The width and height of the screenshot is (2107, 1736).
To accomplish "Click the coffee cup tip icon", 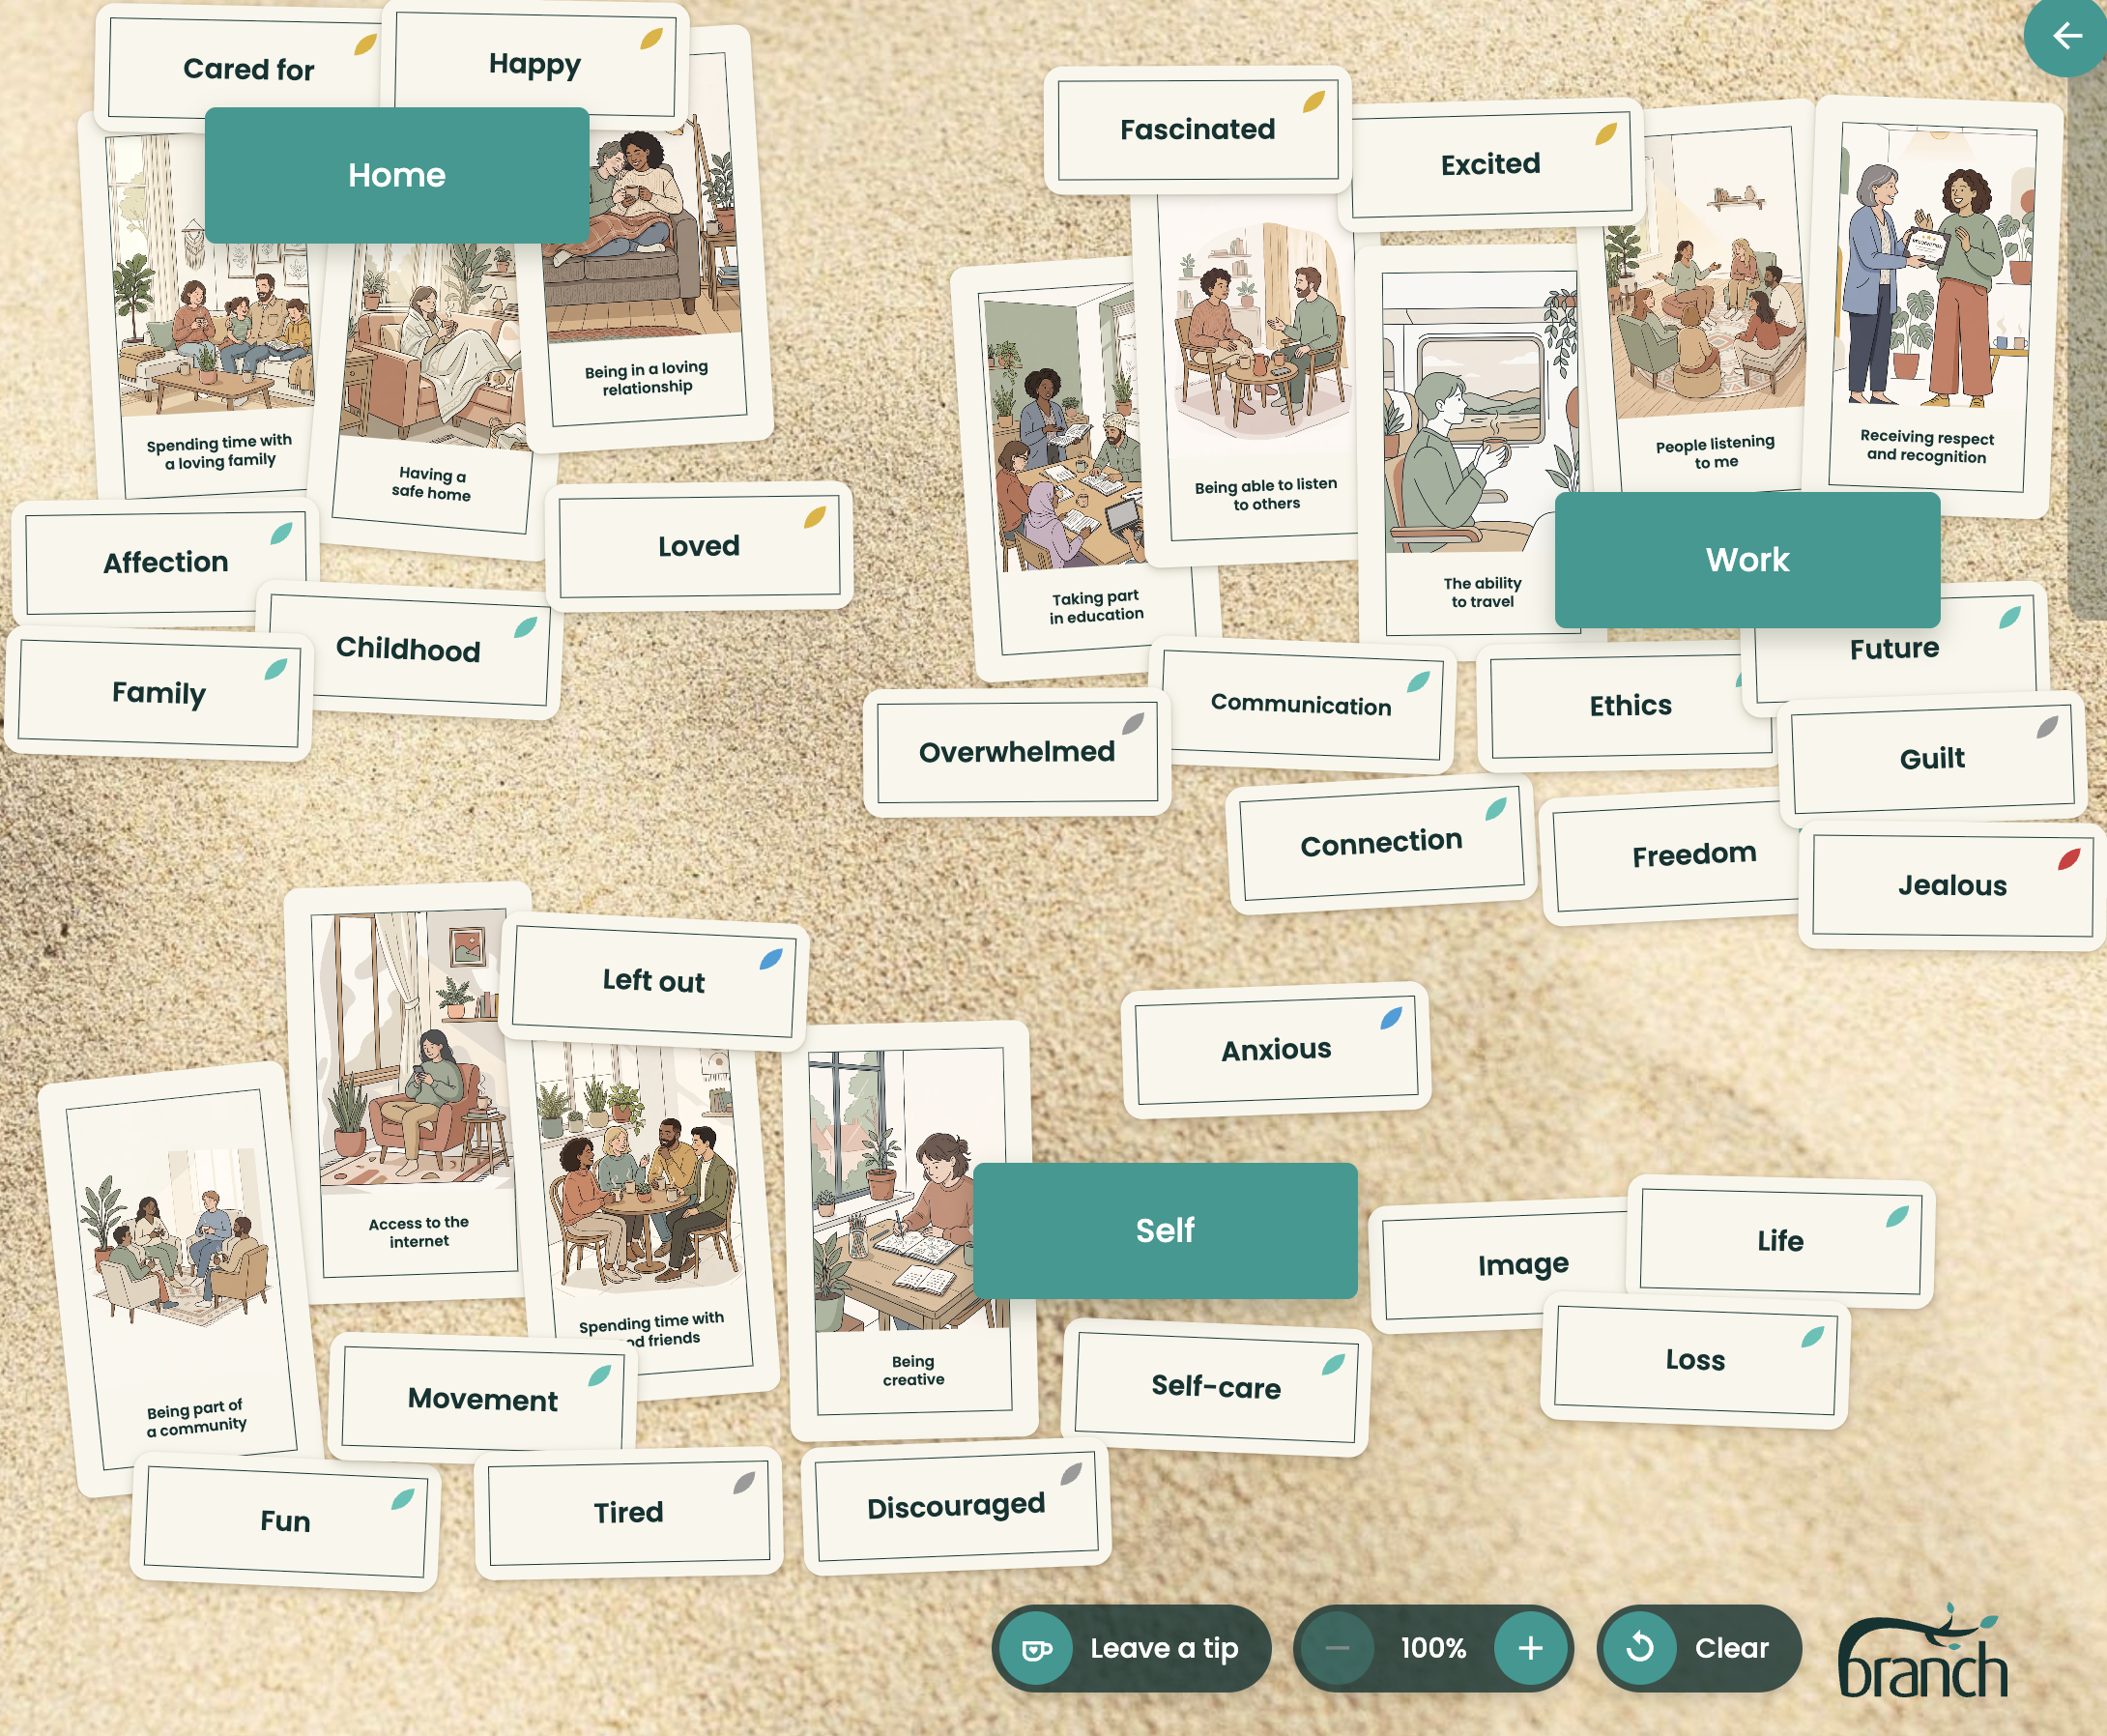I will (1037, 1648).
